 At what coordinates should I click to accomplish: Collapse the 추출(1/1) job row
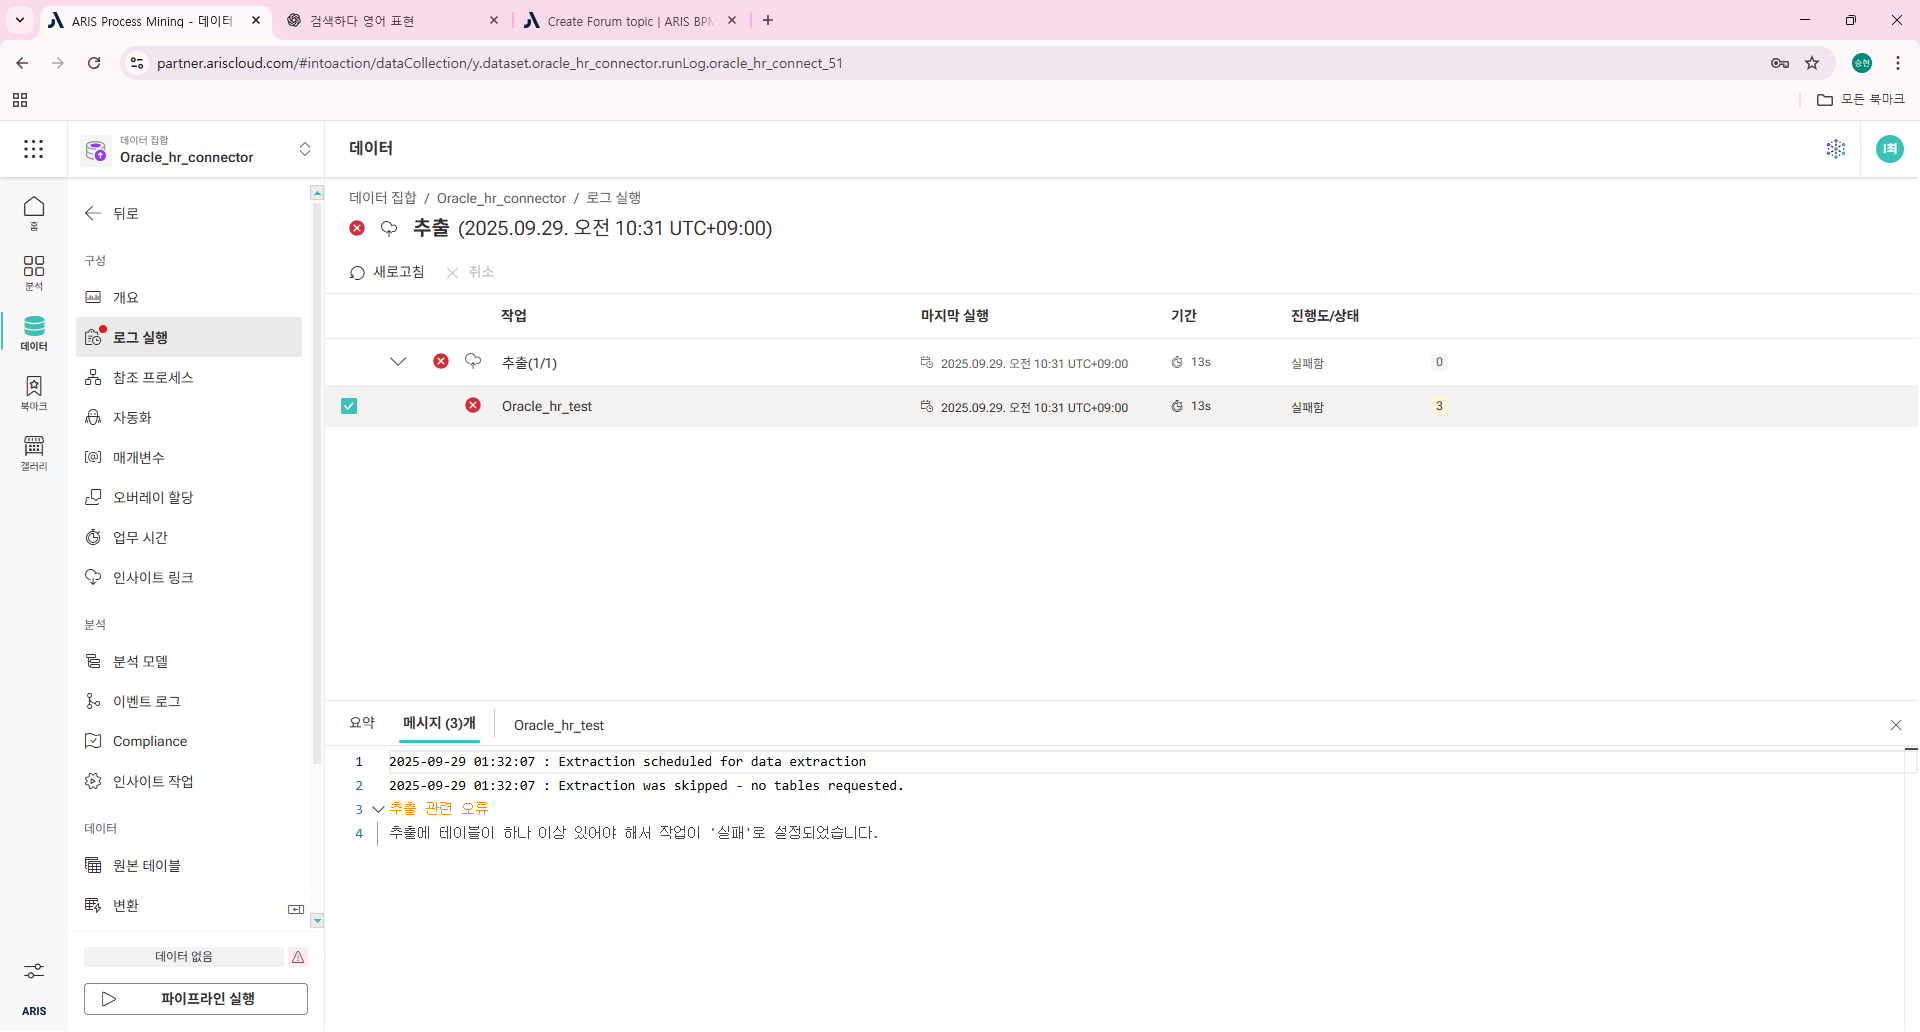click(398, 362)
